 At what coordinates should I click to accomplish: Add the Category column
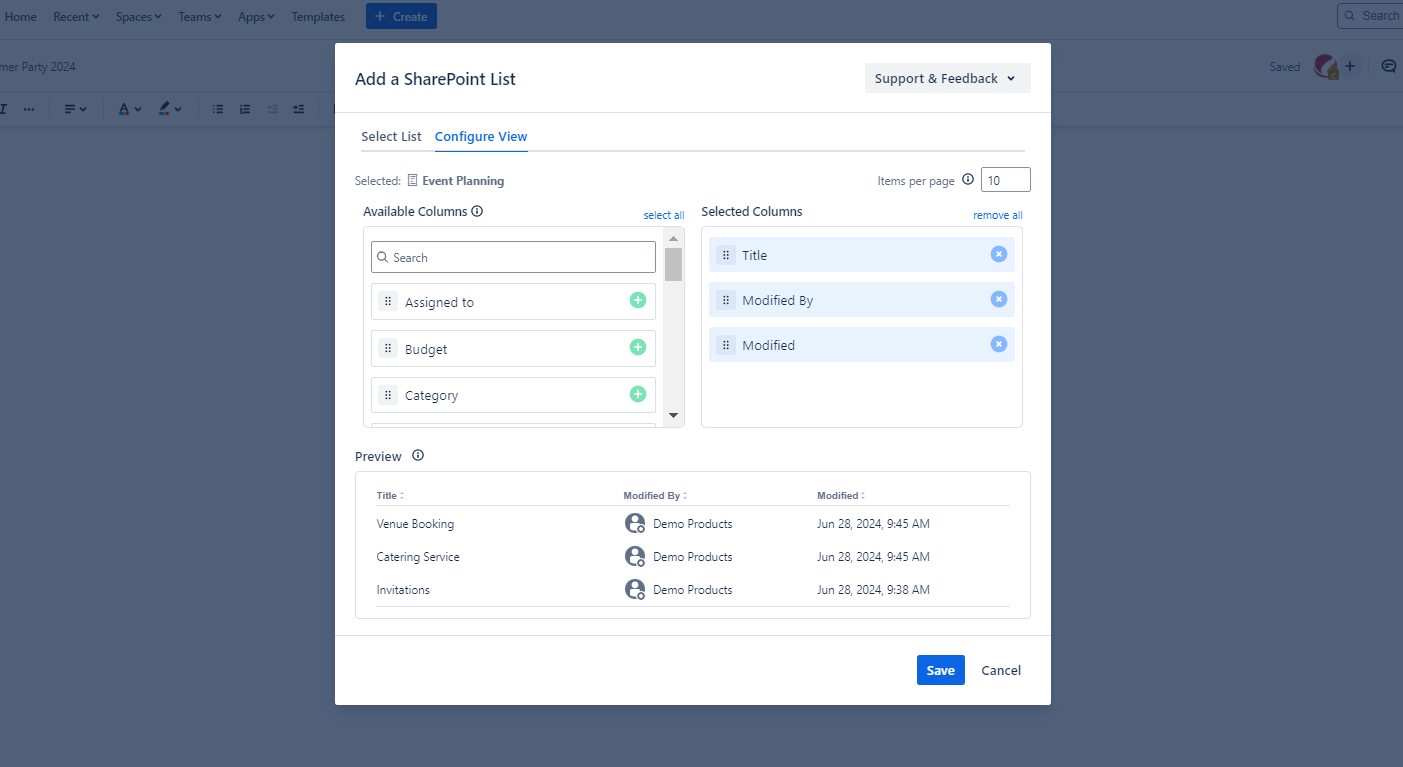[x=637, y=394]
